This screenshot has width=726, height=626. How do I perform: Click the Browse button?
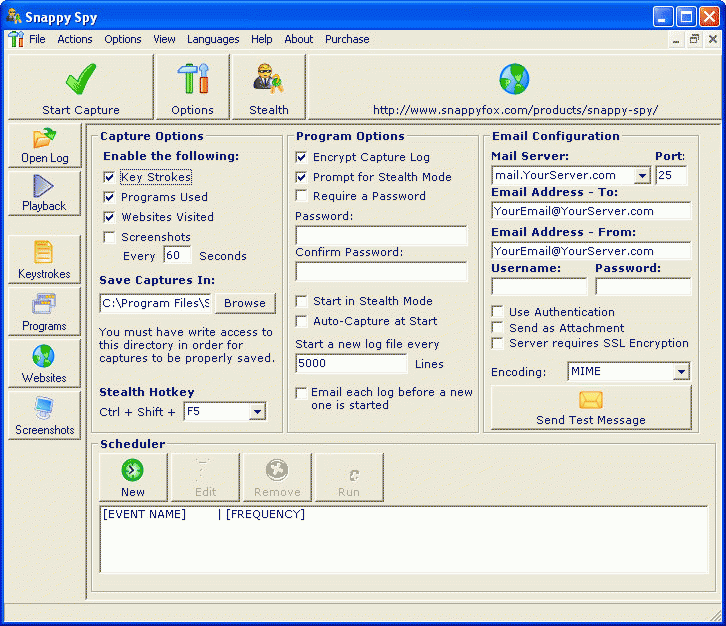245,303
